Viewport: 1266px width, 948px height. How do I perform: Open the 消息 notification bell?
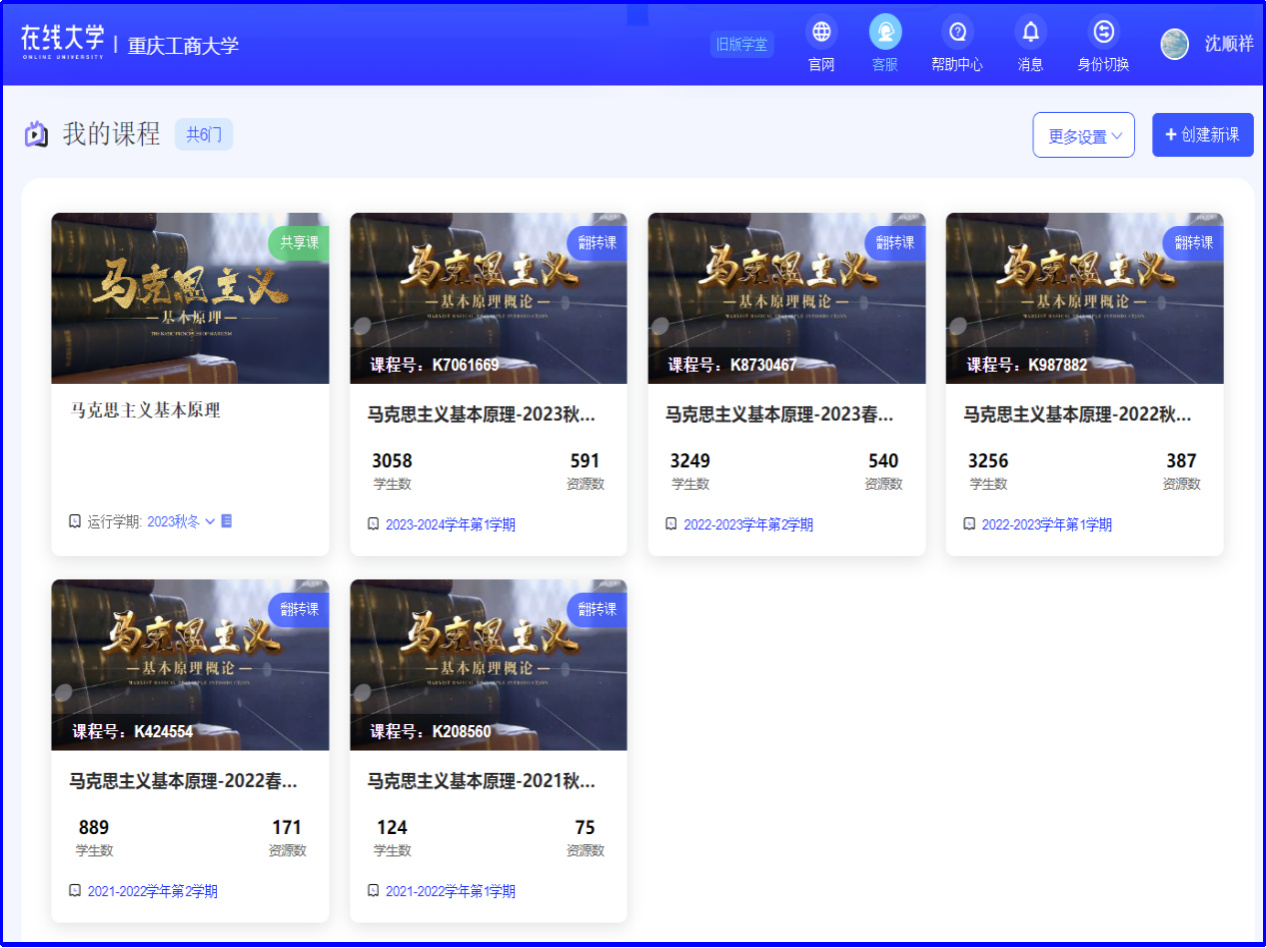coord(1030,33)
